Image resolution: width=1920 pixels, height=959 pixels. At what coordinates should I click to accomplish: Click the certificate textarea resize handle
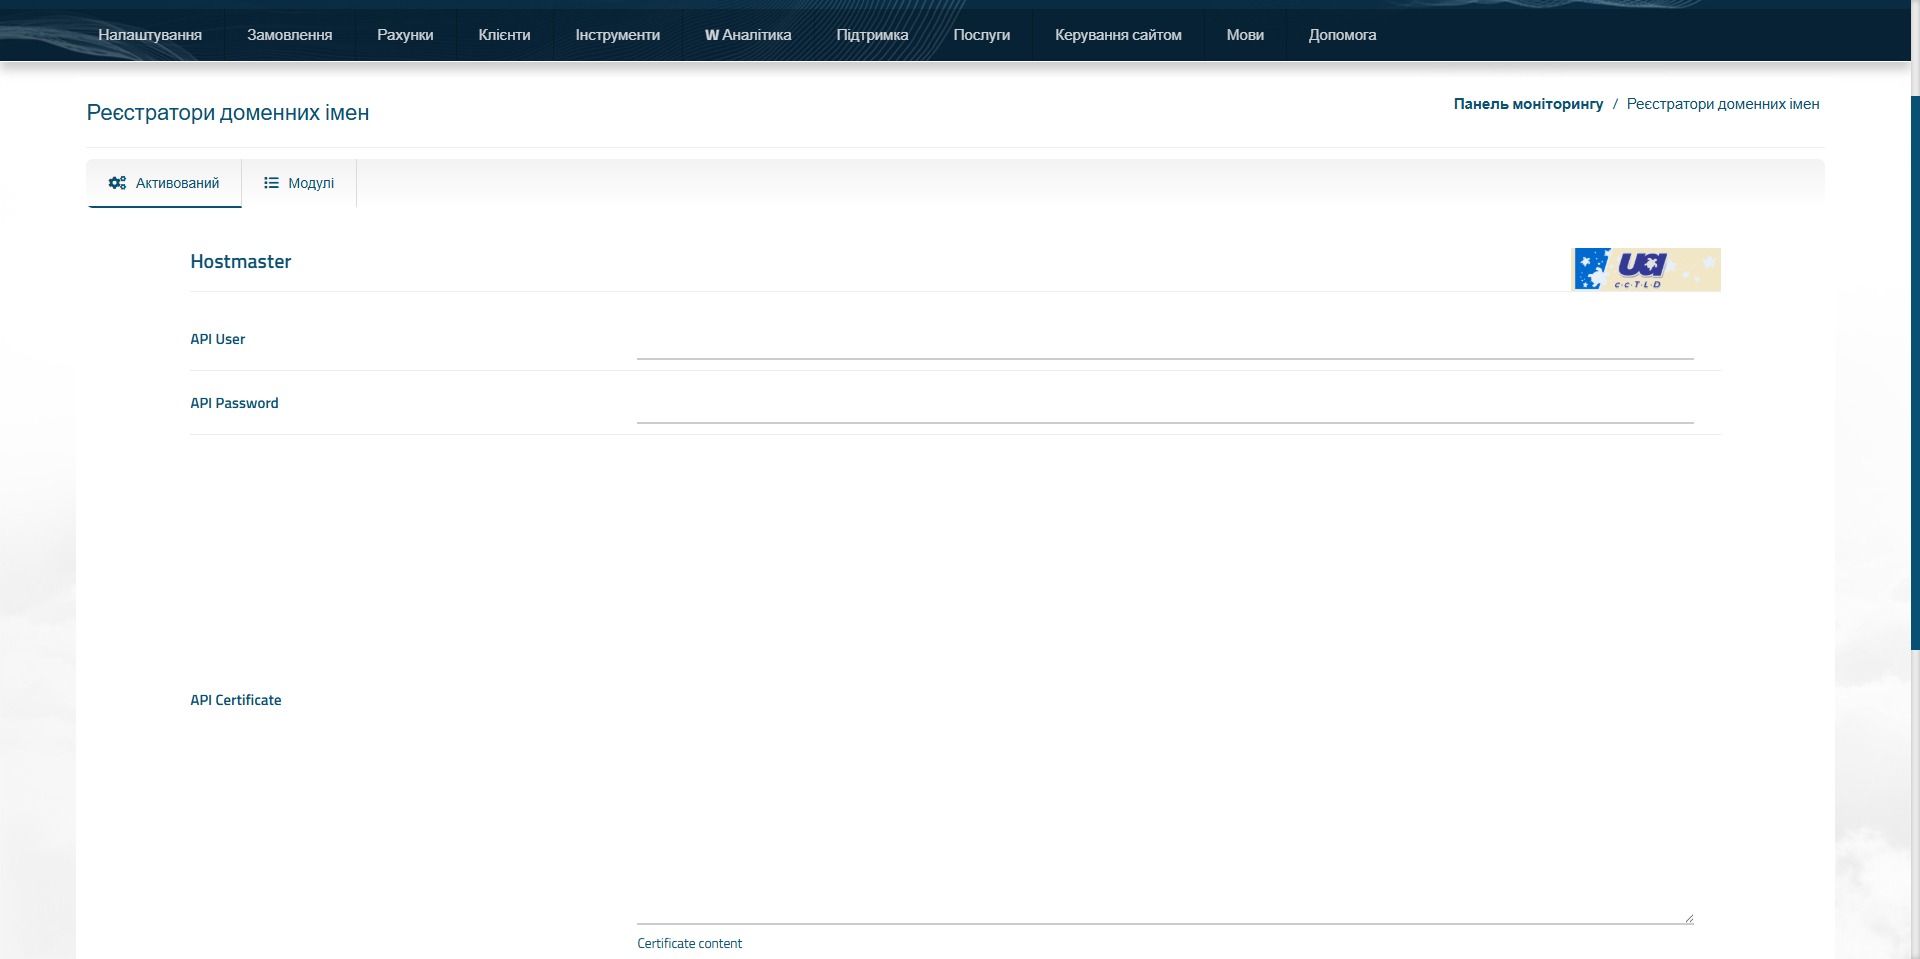pyautogui.click(x=1688, y=918)
